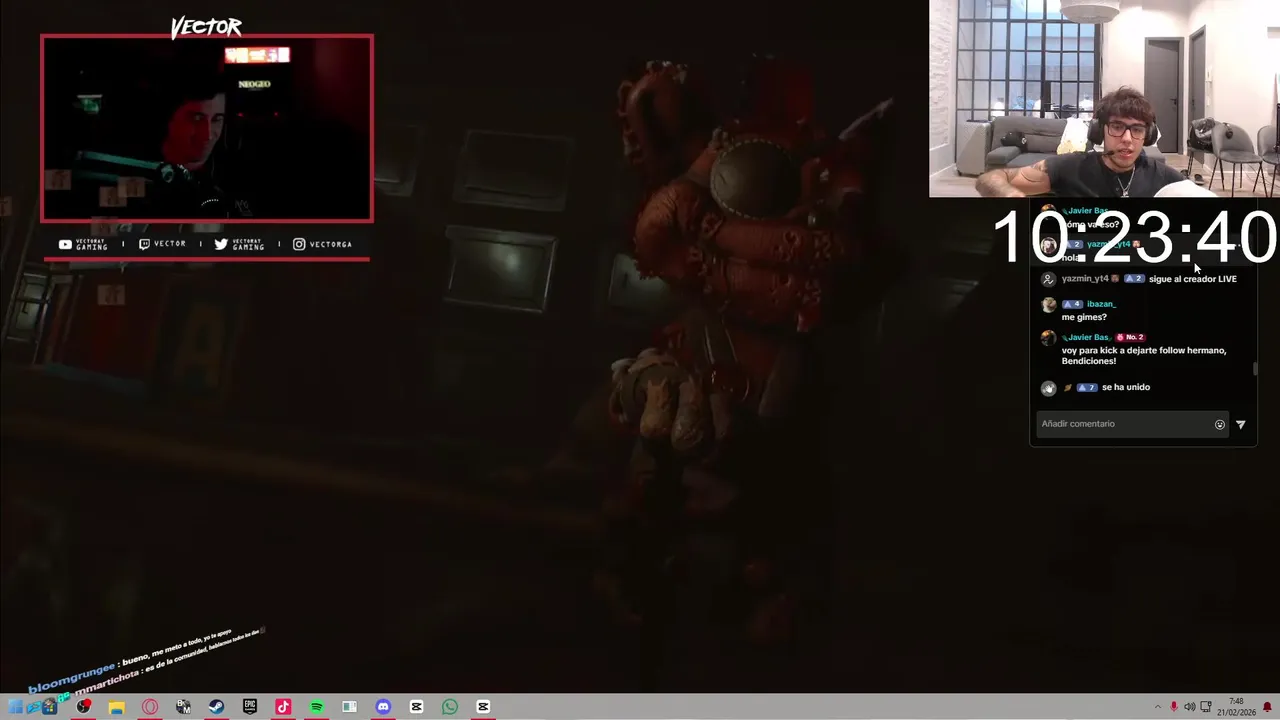Viewport: 1280px width, 720px height.
Task: Click the Instagram icon in Vector overlay
Action: coord(299,244)
